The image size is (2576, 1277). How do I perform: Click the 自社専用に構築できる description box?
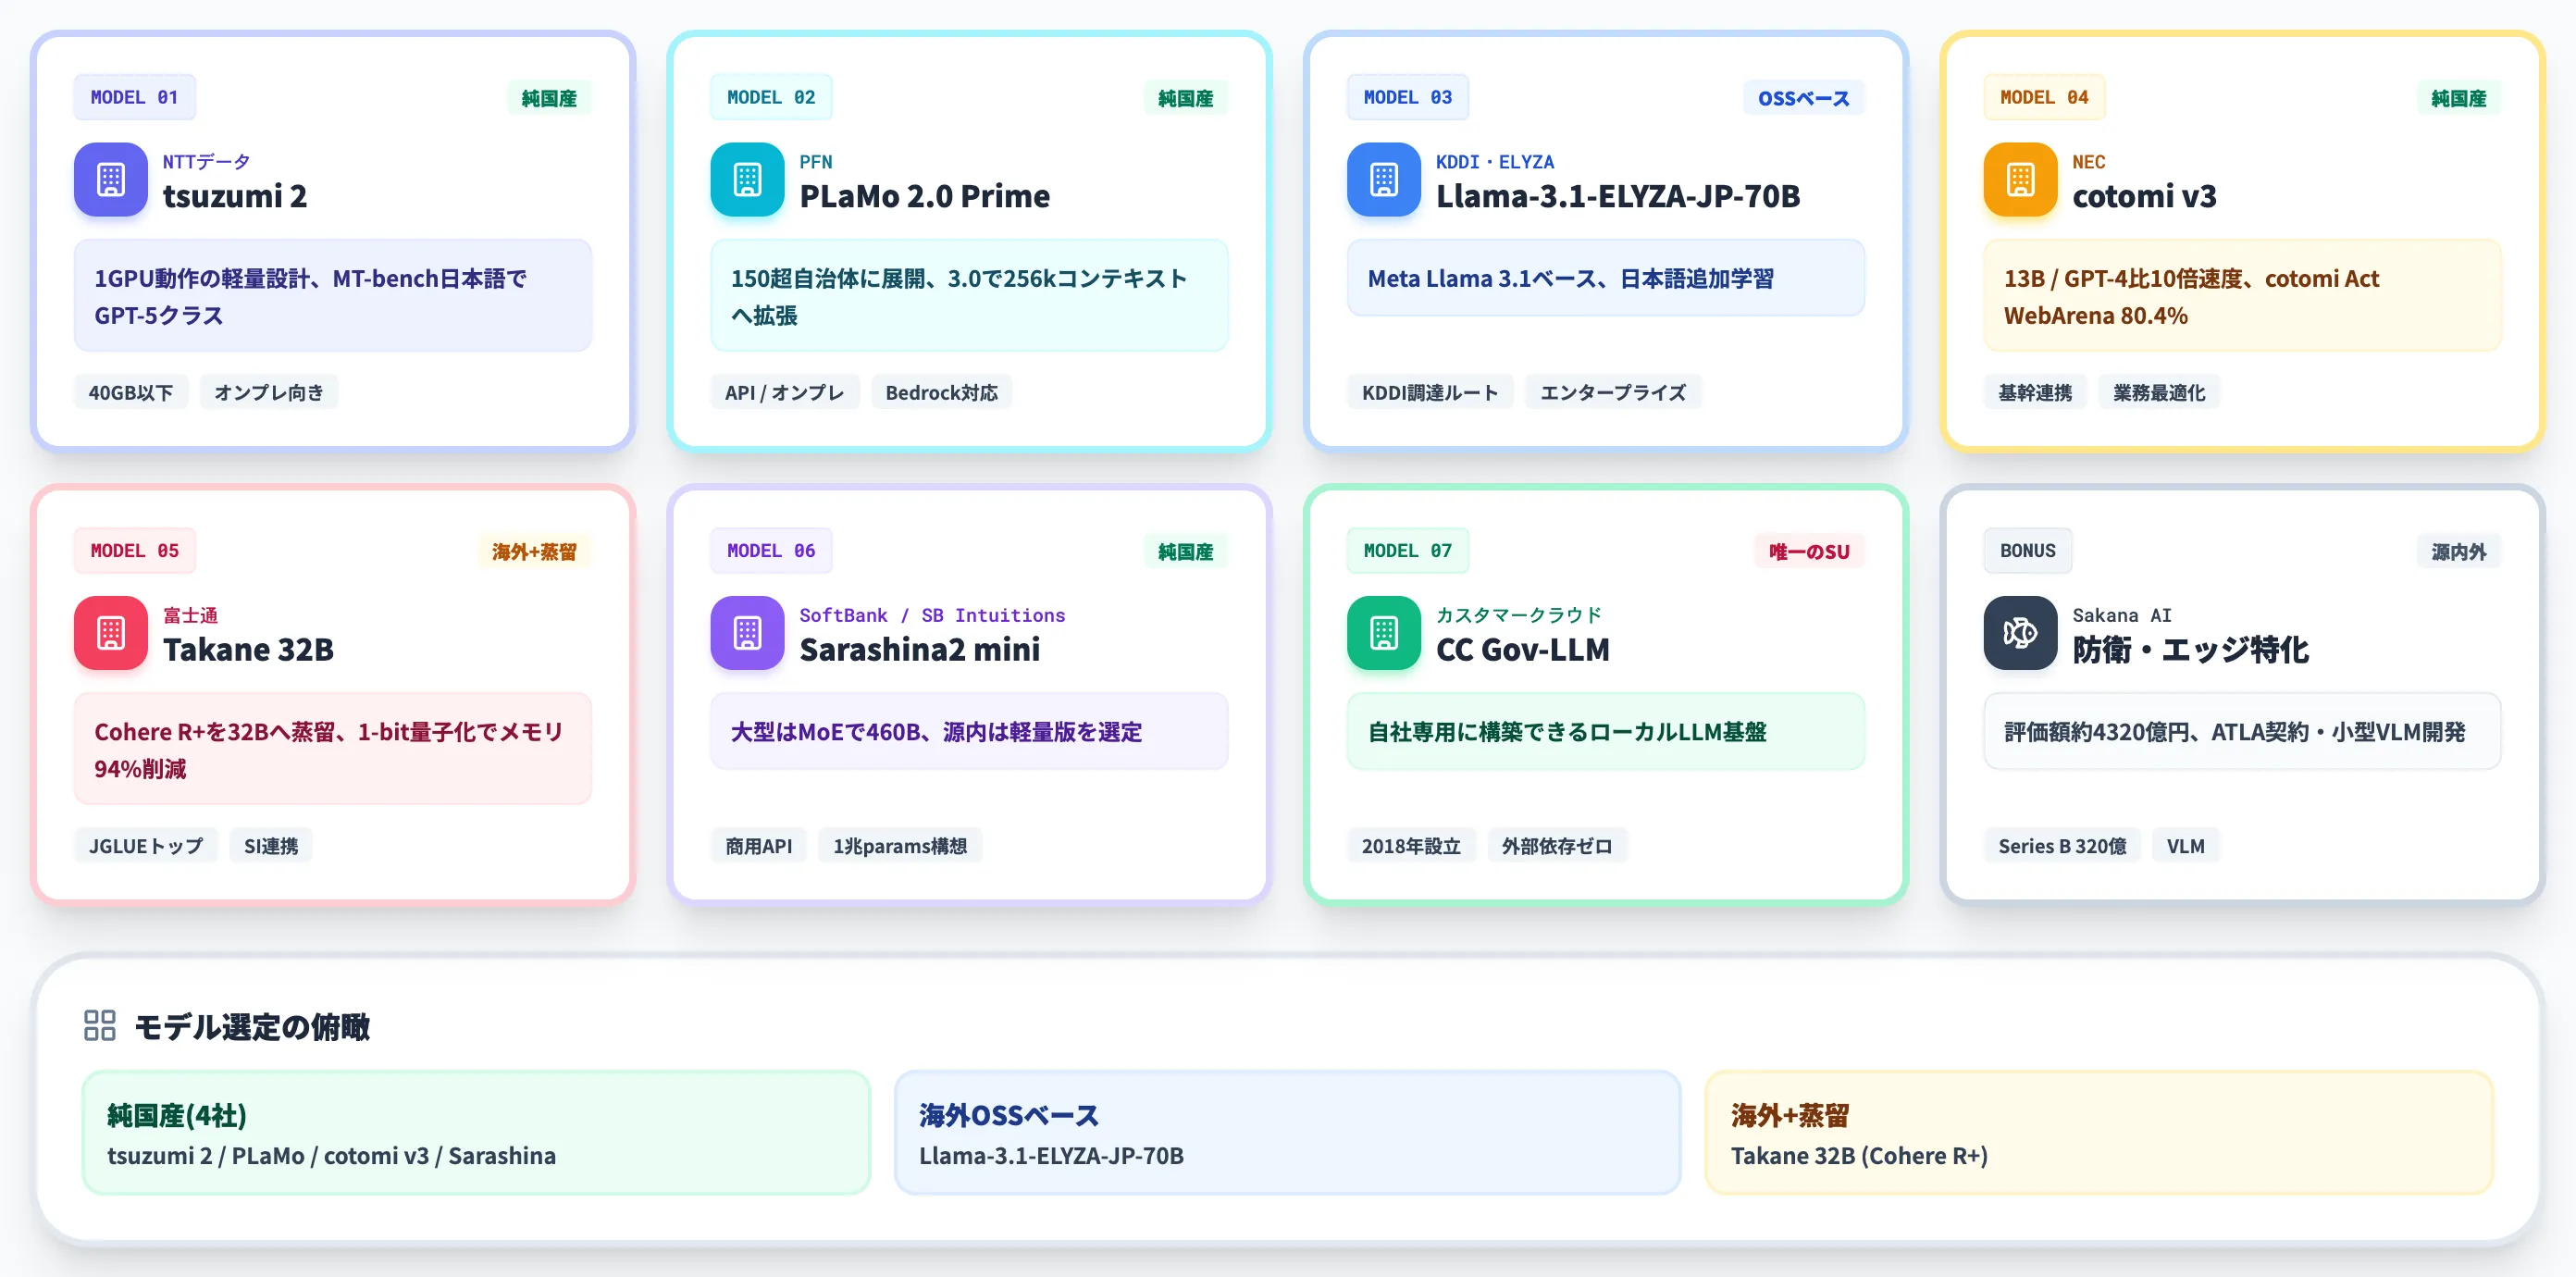[x=1606, y=731]
